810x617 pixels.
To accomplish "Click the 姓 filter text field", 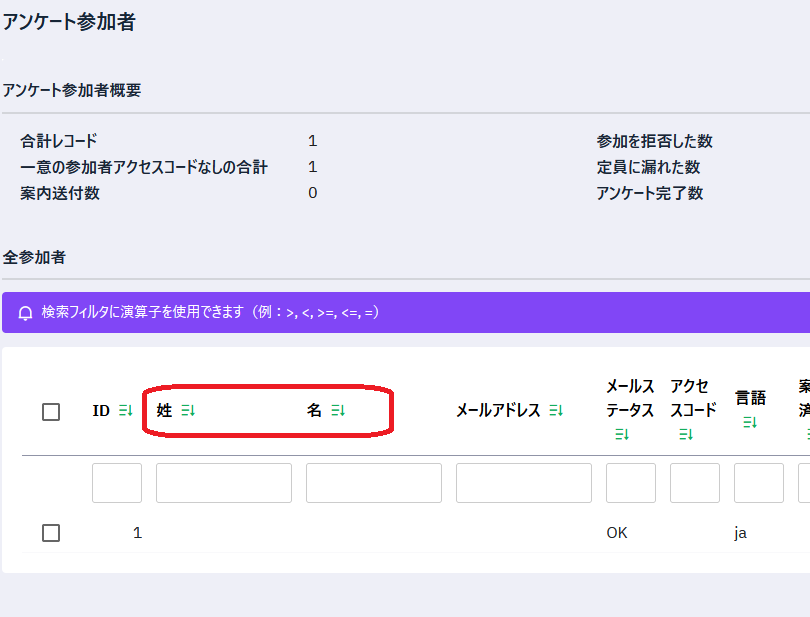I will pyautogui.click(x=224, y=483).
